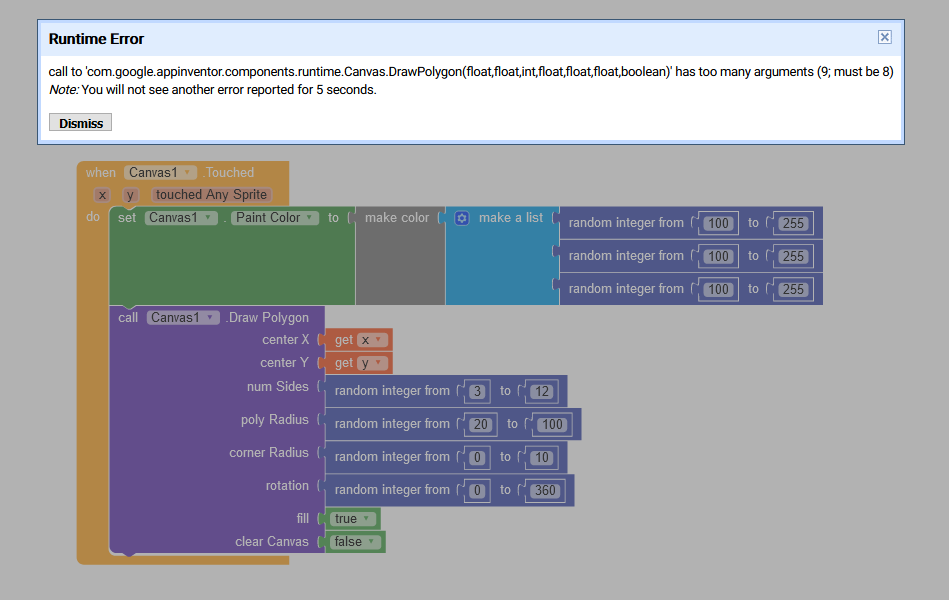Click the make a list block label

tap(511, 218)
